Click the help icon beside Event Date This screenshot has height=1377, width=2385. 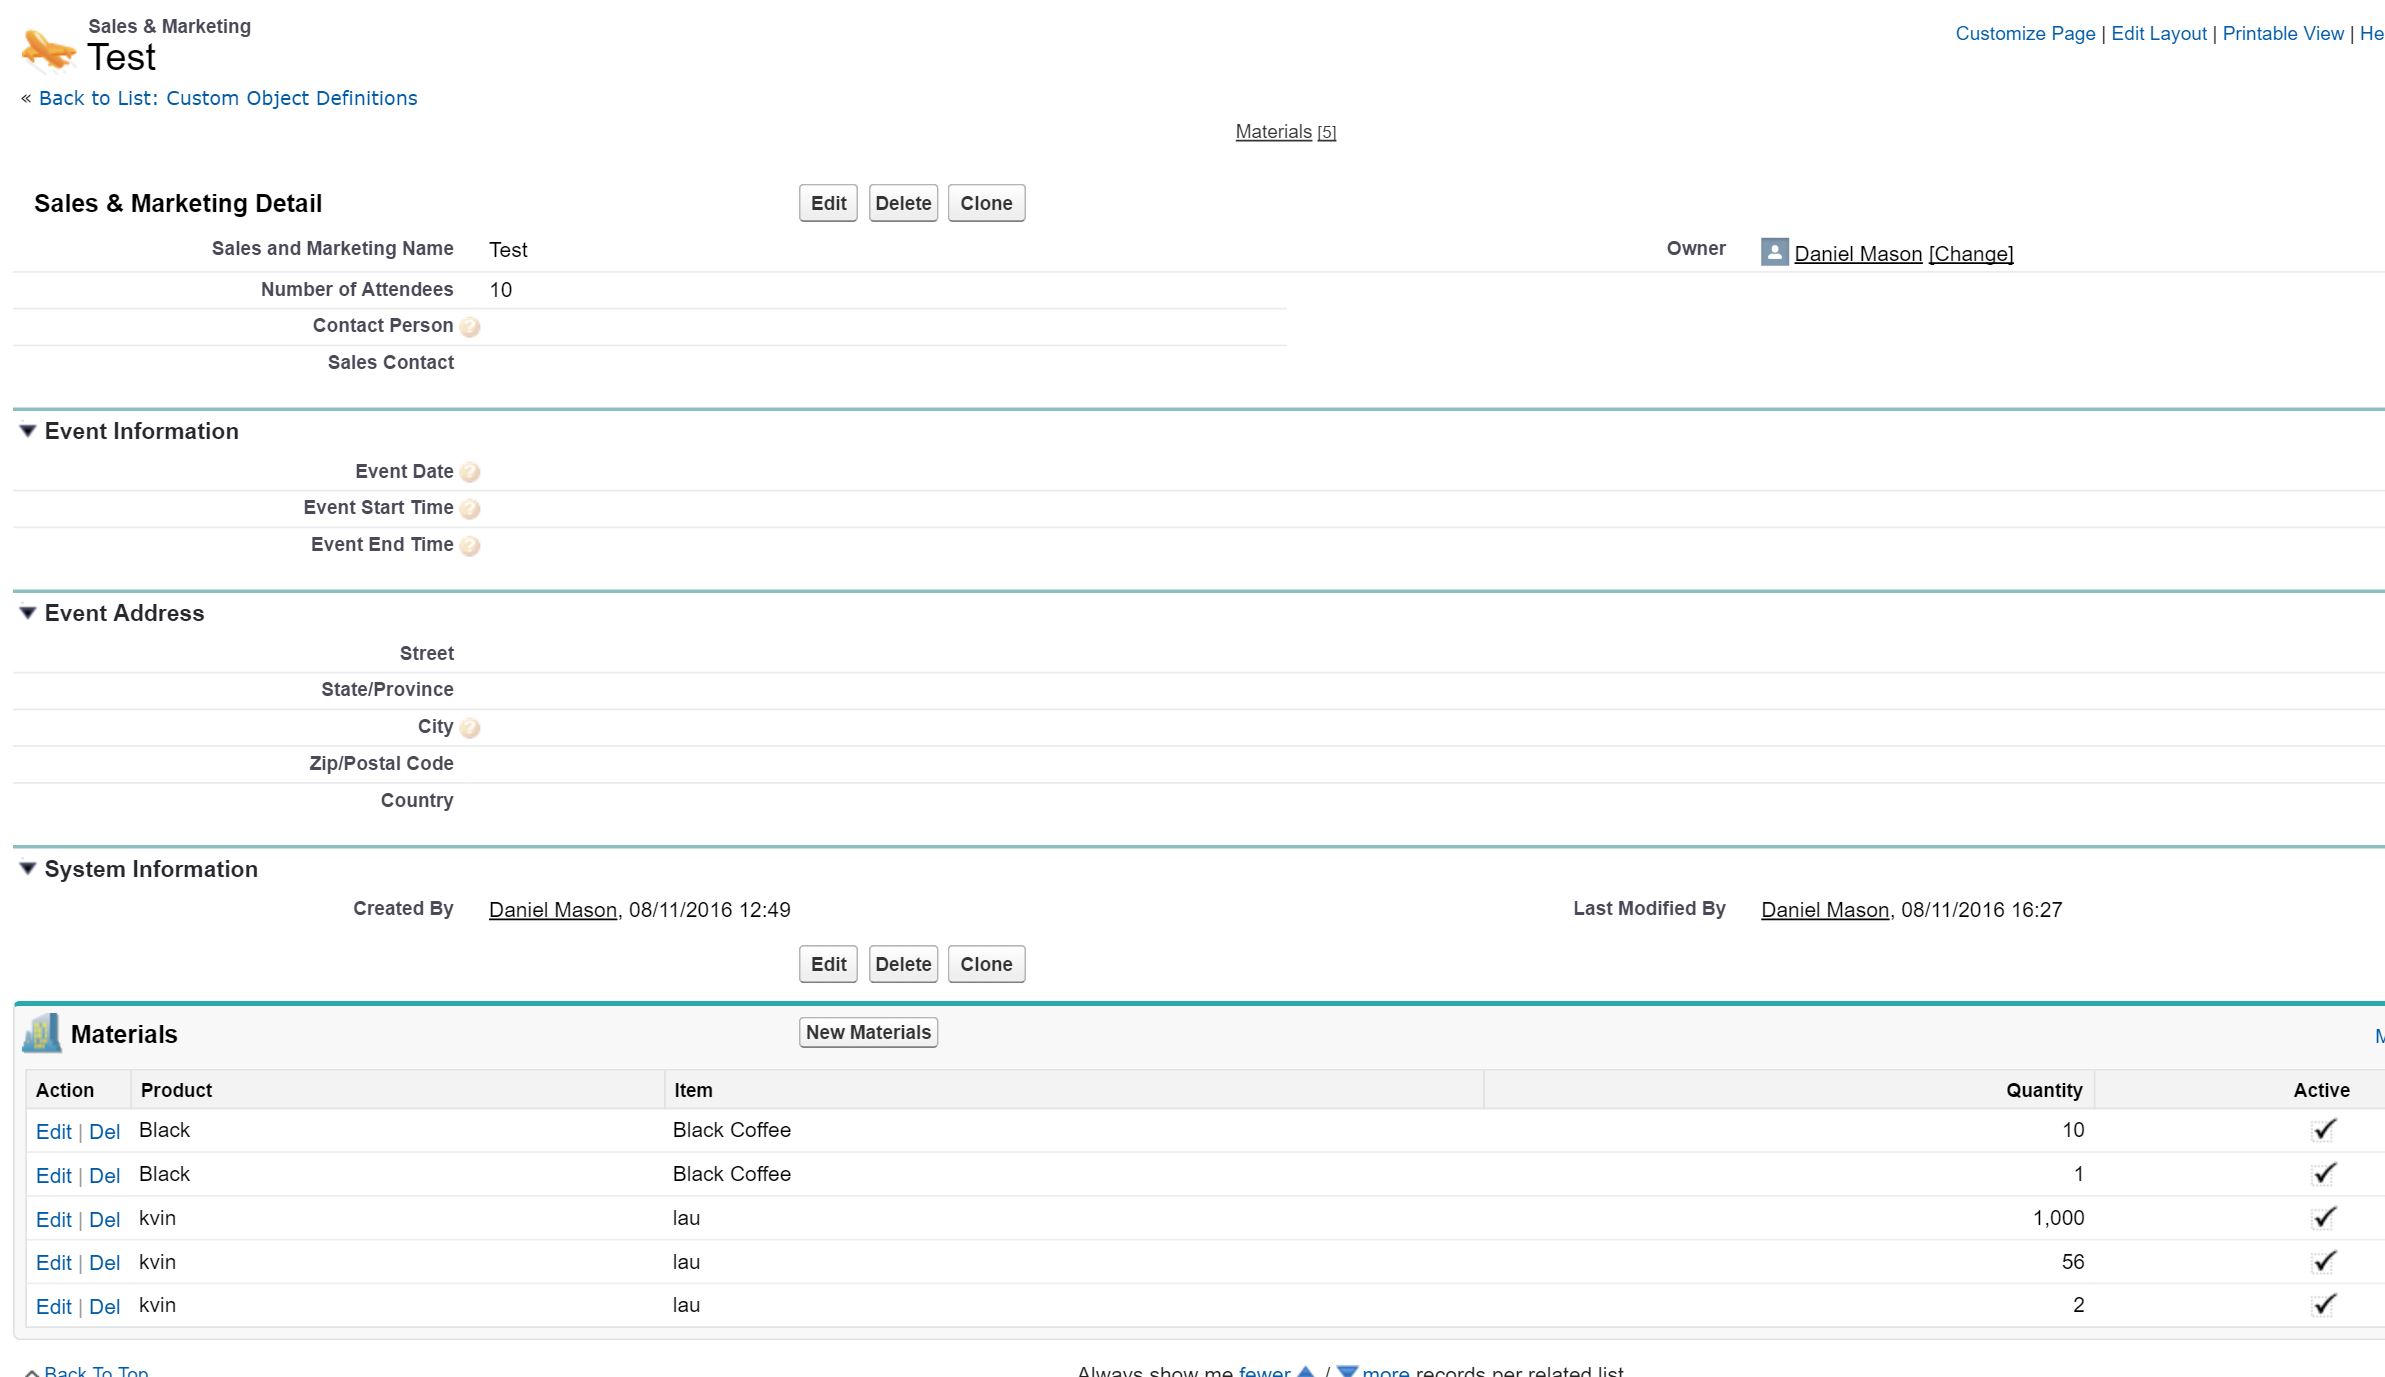click(x=470, y=472)
